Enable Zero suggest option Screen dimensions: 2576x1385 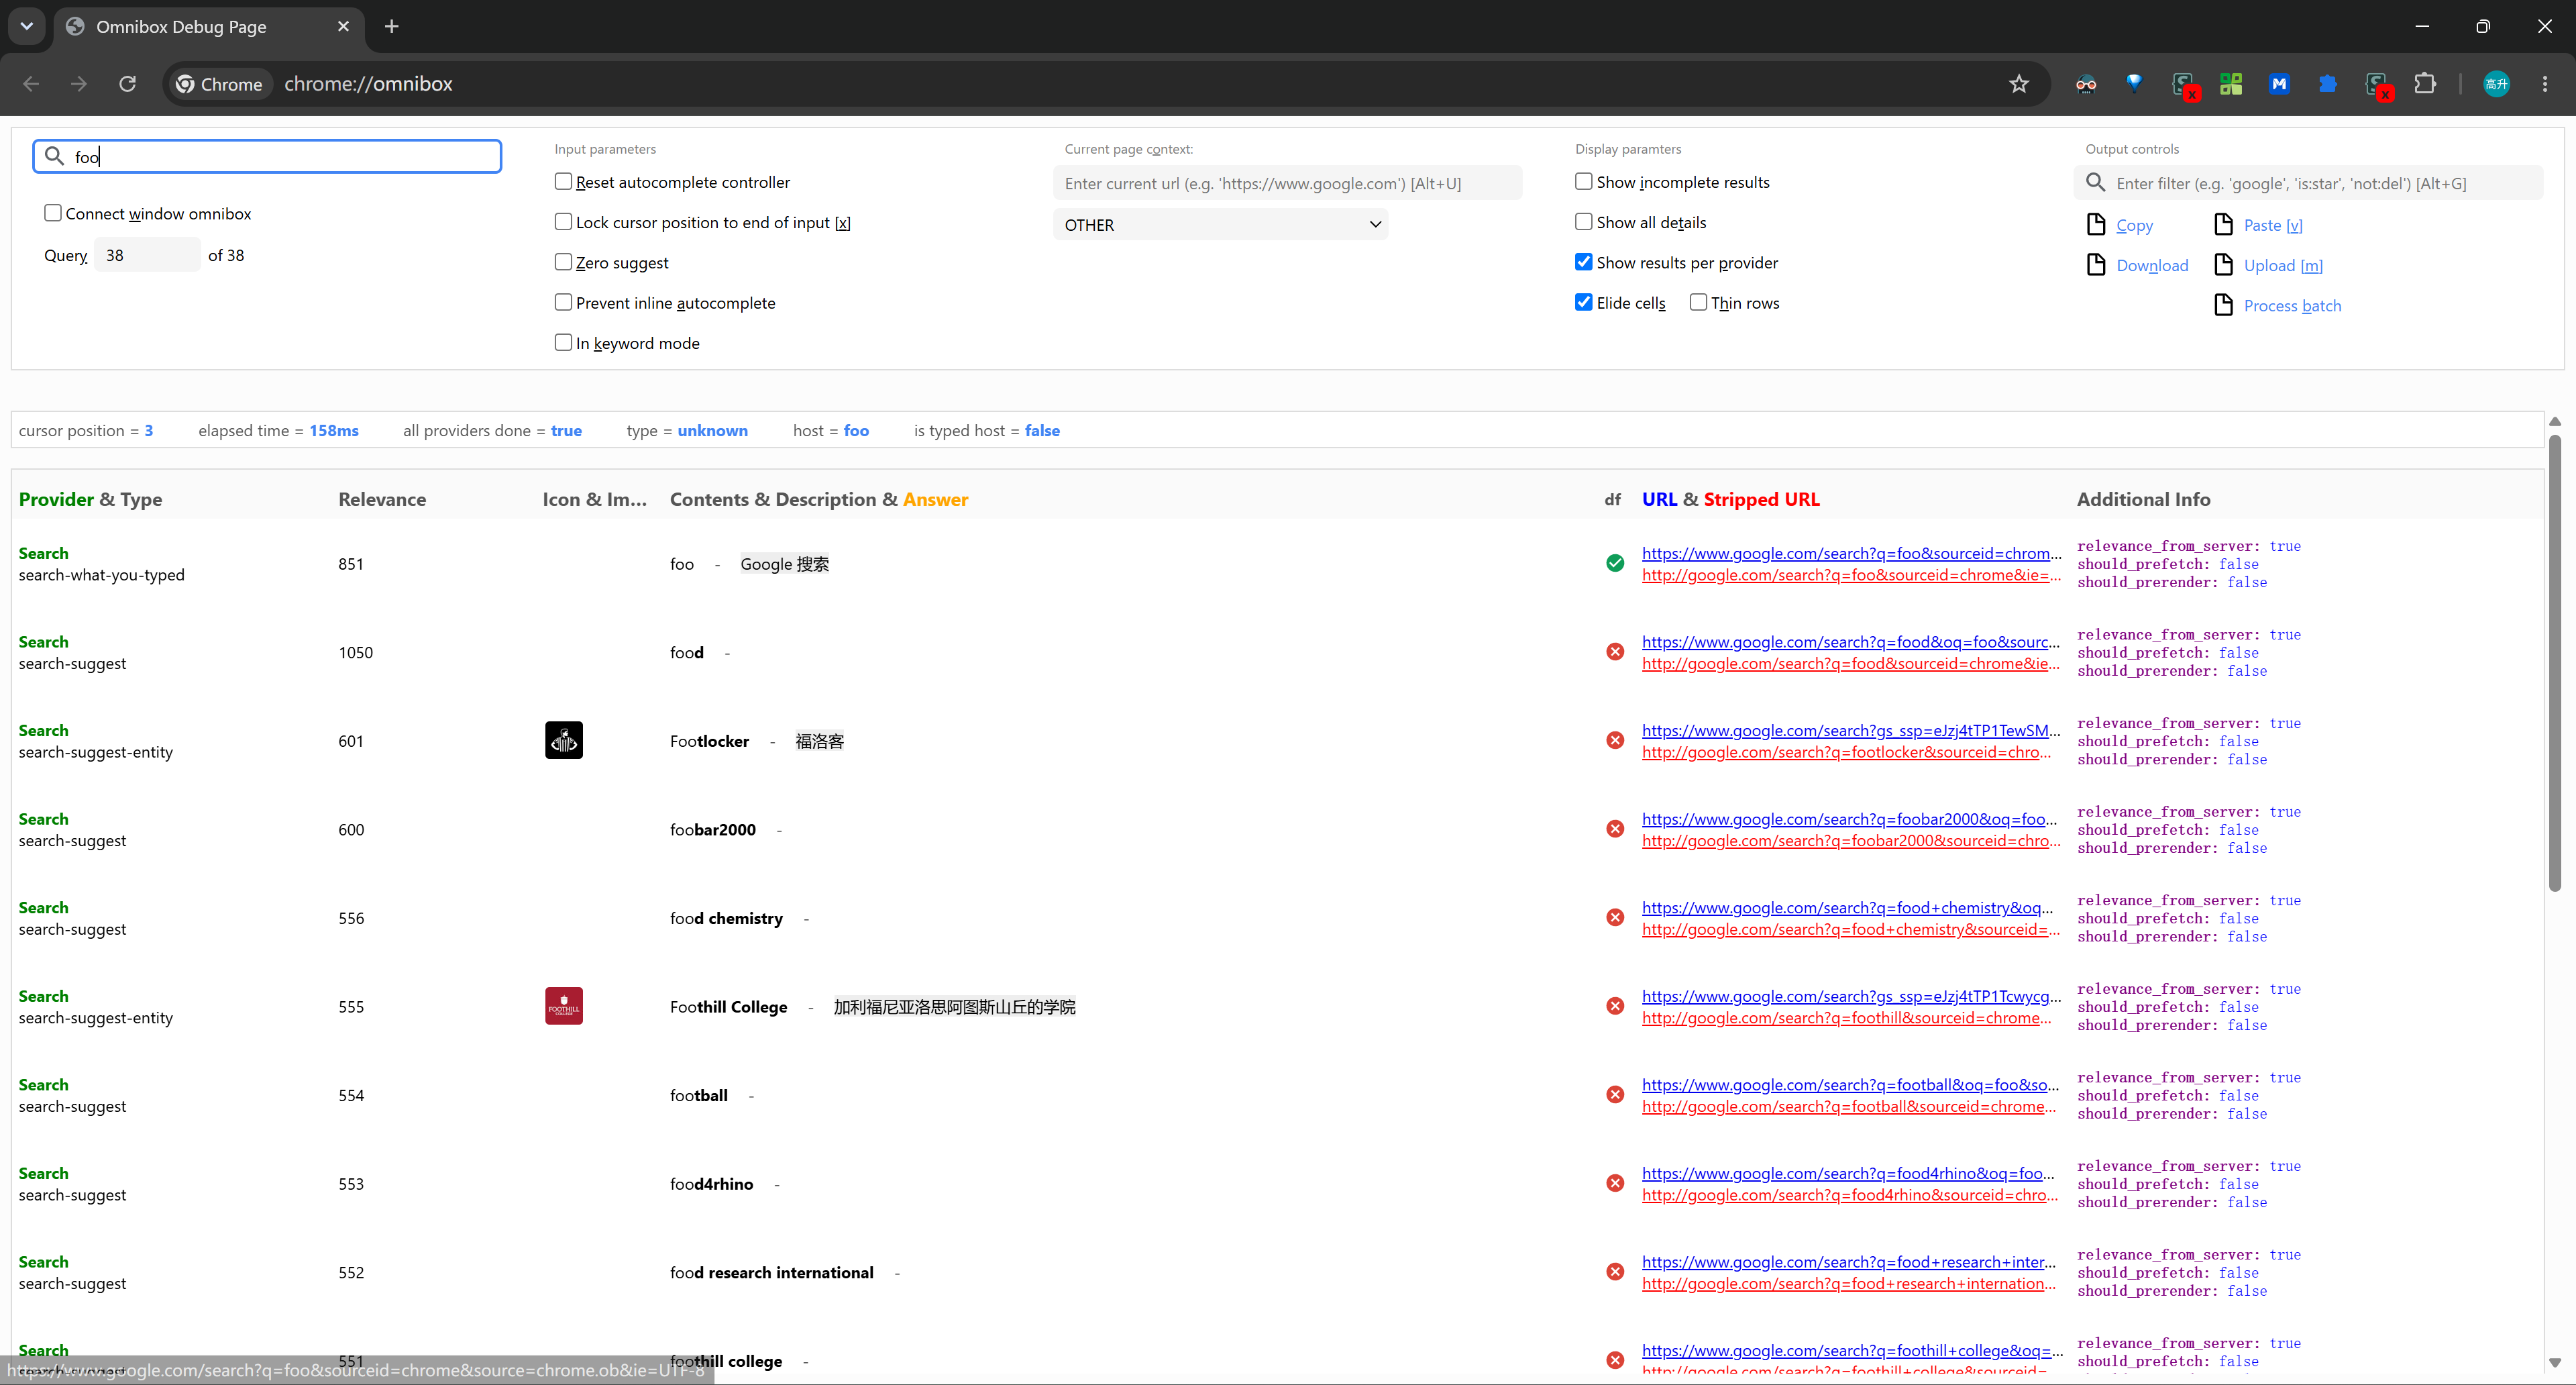pos(563,262)
